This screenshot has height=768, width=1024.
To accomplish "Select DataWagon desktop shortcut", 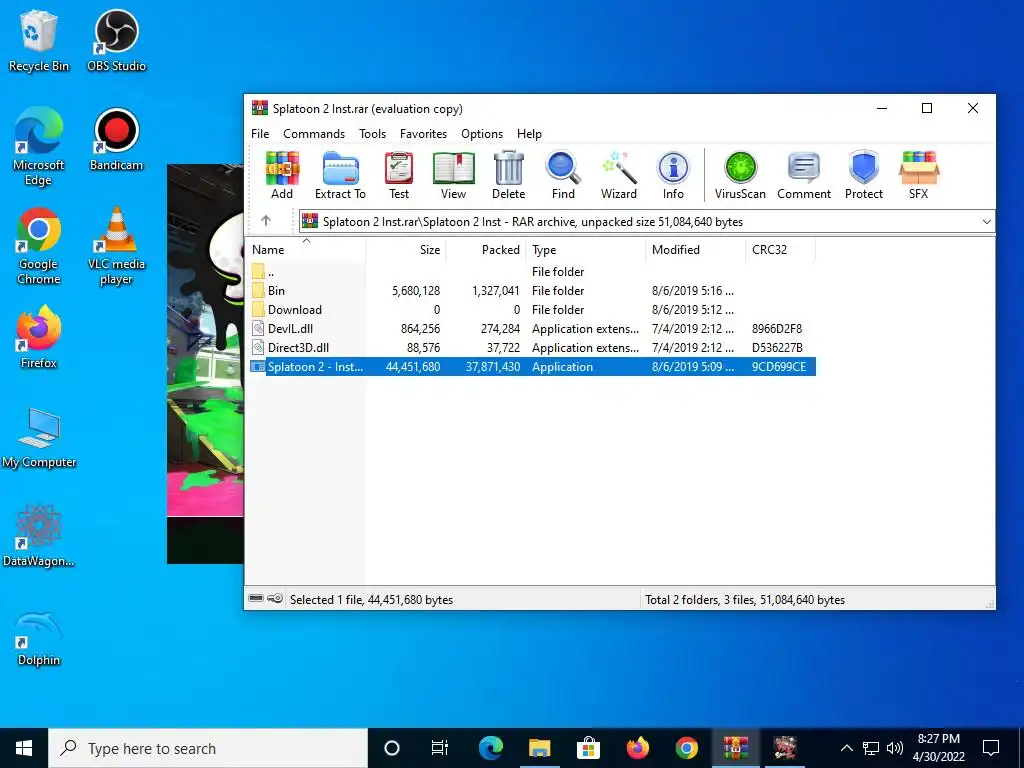I will coord(39,536).
